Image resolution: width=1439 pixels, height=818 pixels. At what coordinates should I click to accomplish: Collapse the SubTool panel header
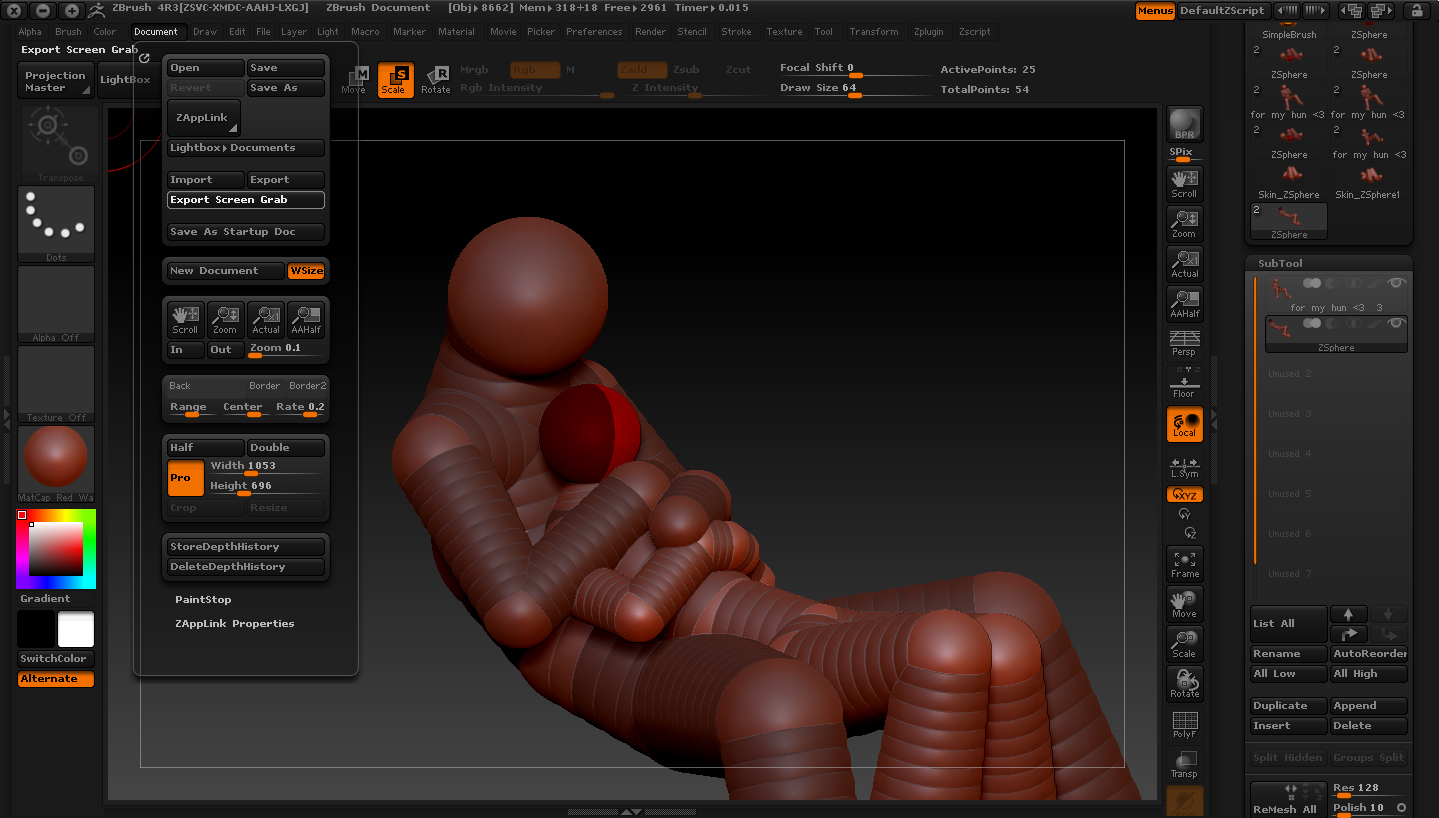coord(1280,264)
